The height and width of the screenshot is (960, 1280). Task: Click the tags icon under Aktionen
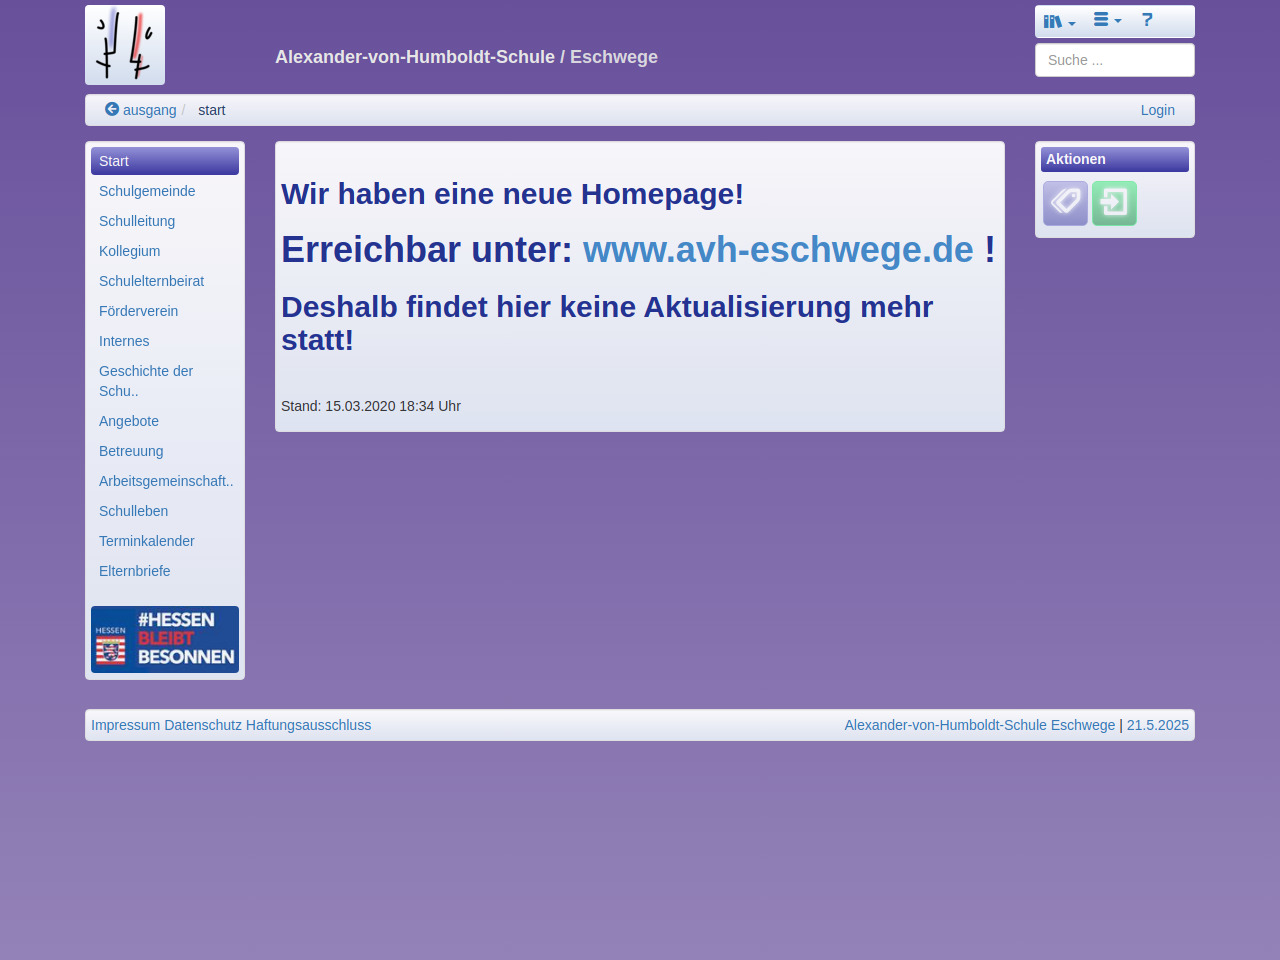point(1065,203)
